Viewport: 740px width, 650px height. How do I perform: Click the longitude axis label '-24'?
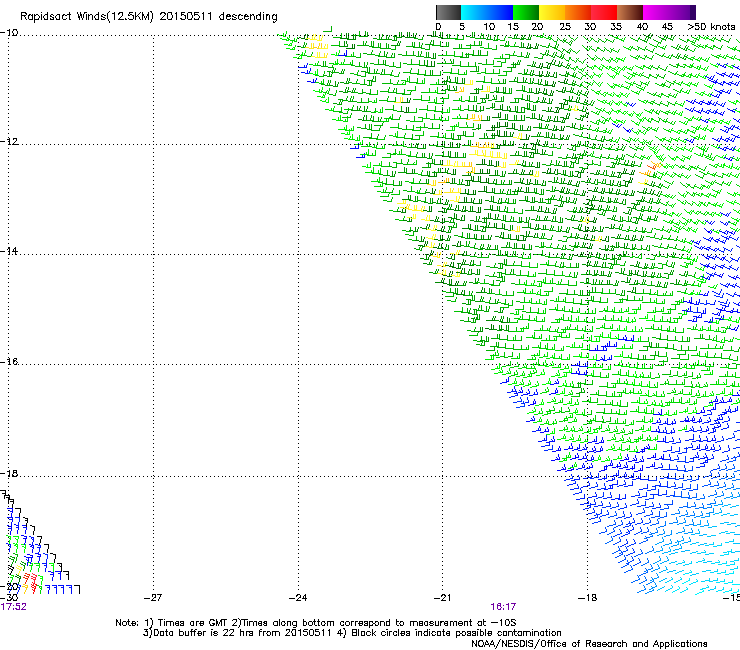[298, 598]
